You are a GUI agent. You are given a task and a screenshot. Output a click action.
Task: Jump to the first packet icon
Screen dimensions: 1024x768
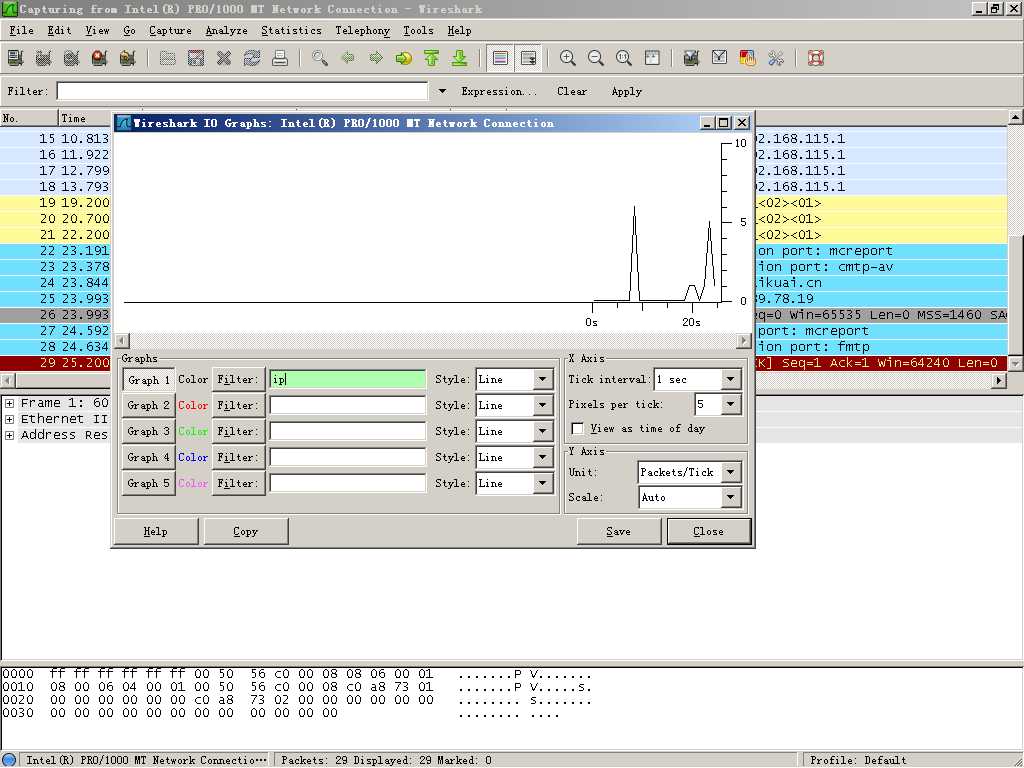coord(432,58)
